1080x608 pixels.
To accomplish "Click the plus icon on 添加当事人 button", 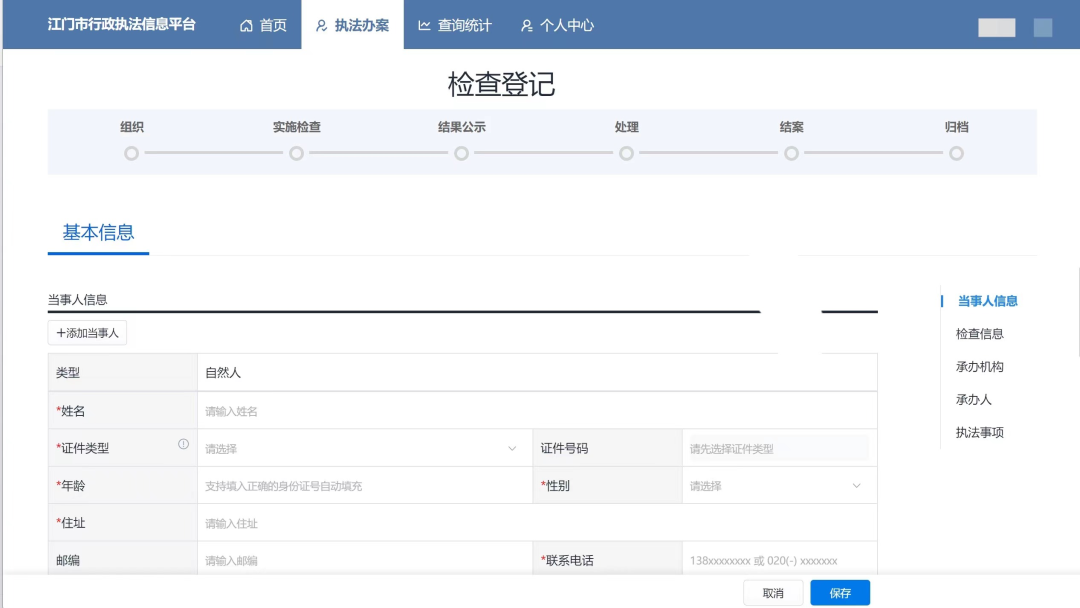I will click(63, 333).
